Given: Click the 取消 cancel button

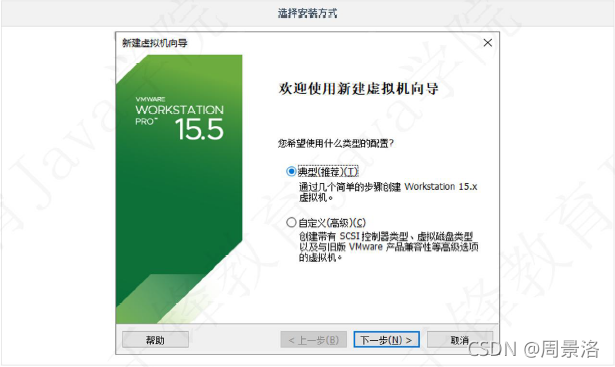Looking at the screenshot, I should (459, 340).
